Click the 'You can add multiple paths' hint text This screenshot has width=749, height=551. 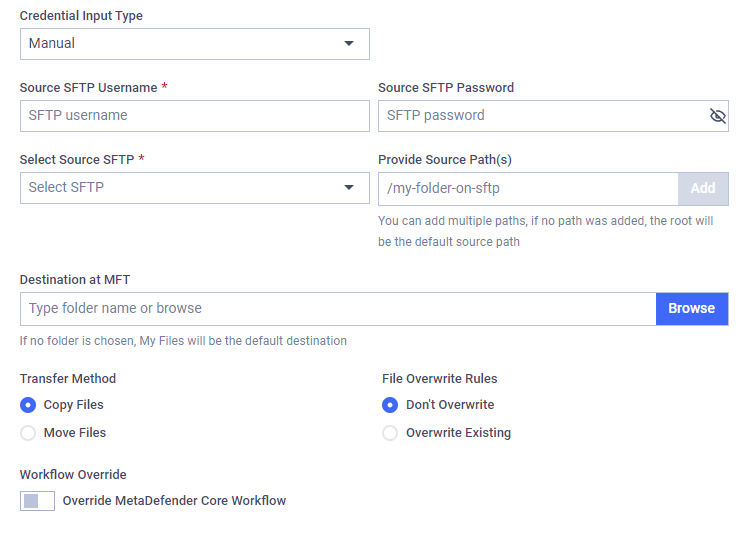point(546,231)
